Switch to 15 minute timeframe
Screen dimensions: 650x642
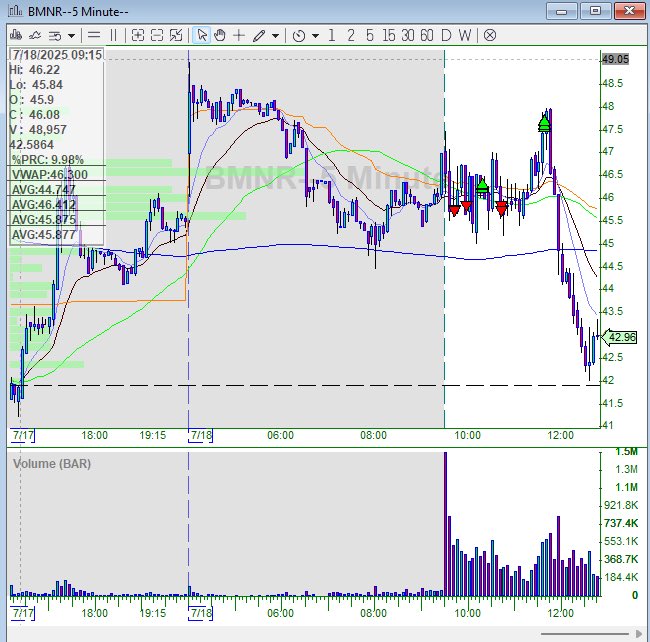pos(388,35)
